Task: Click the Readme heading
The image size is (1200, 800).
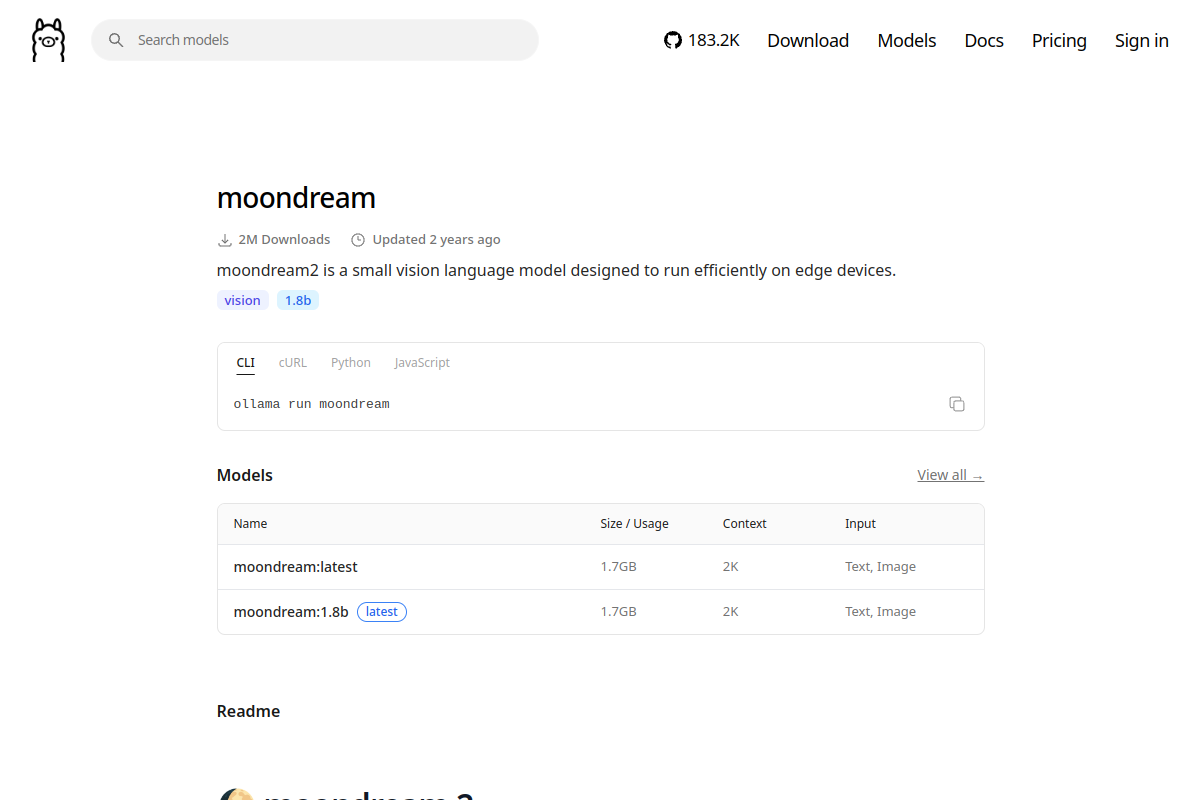Action: click(248, 711)
